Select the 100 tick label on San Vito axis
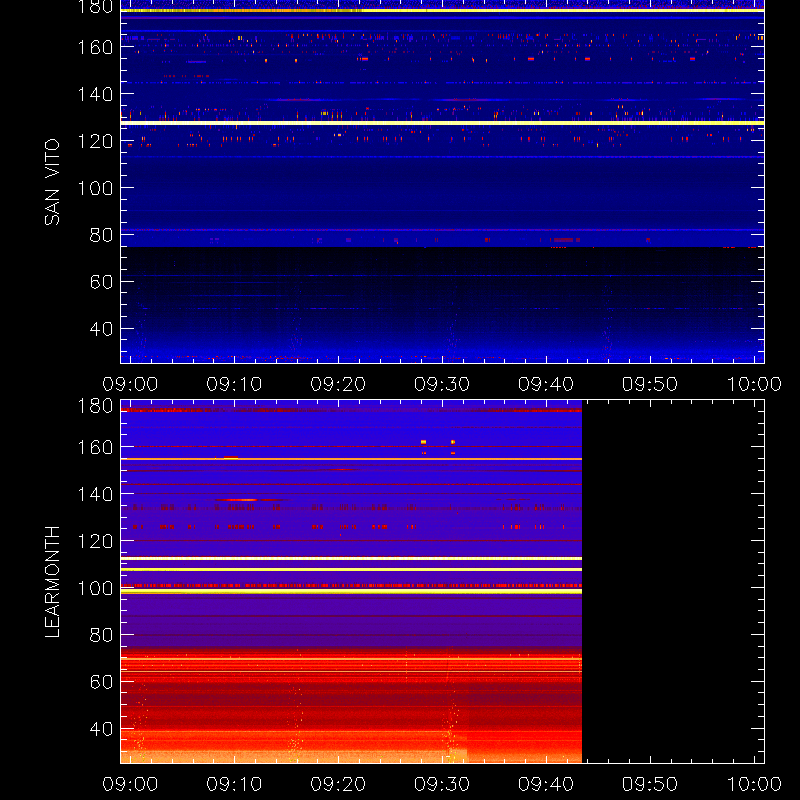800x800 pixels. (95, 188)
